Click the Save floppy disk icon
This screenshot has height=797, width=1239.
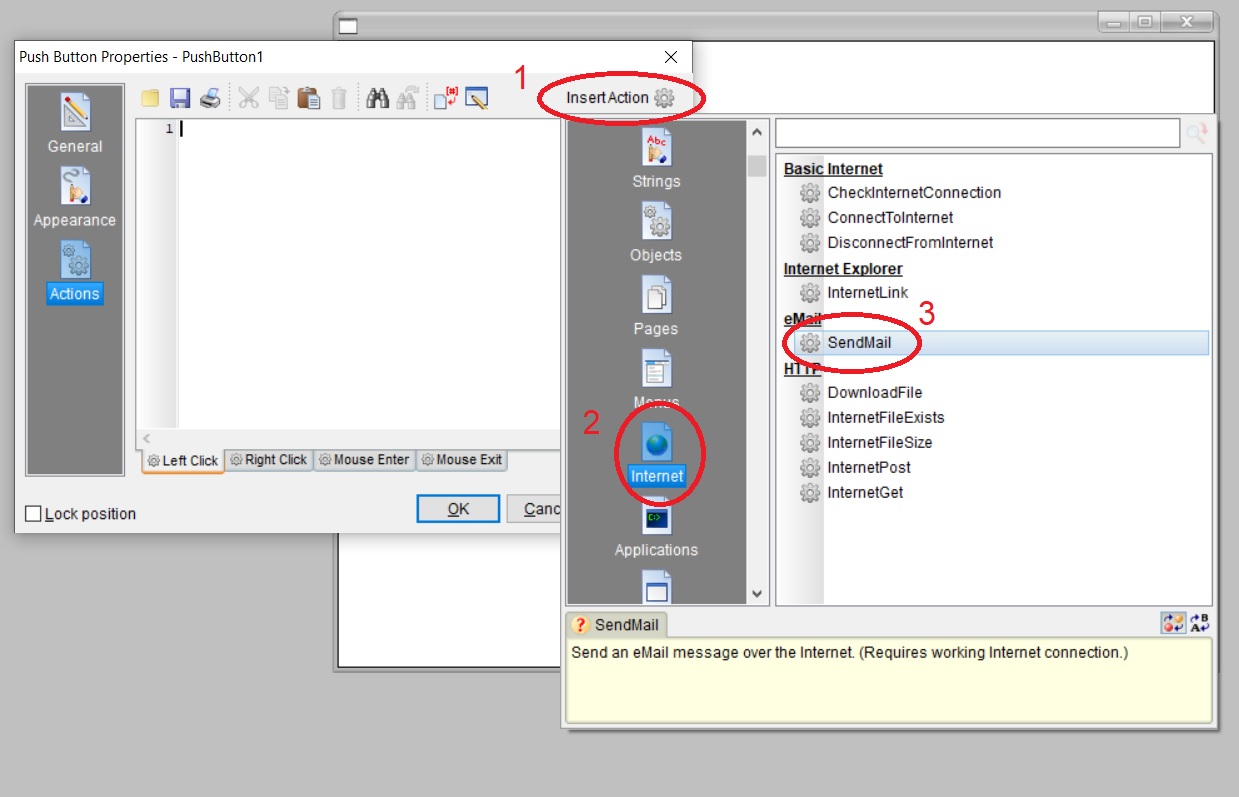pyautogui.click(x=180, y=98)
